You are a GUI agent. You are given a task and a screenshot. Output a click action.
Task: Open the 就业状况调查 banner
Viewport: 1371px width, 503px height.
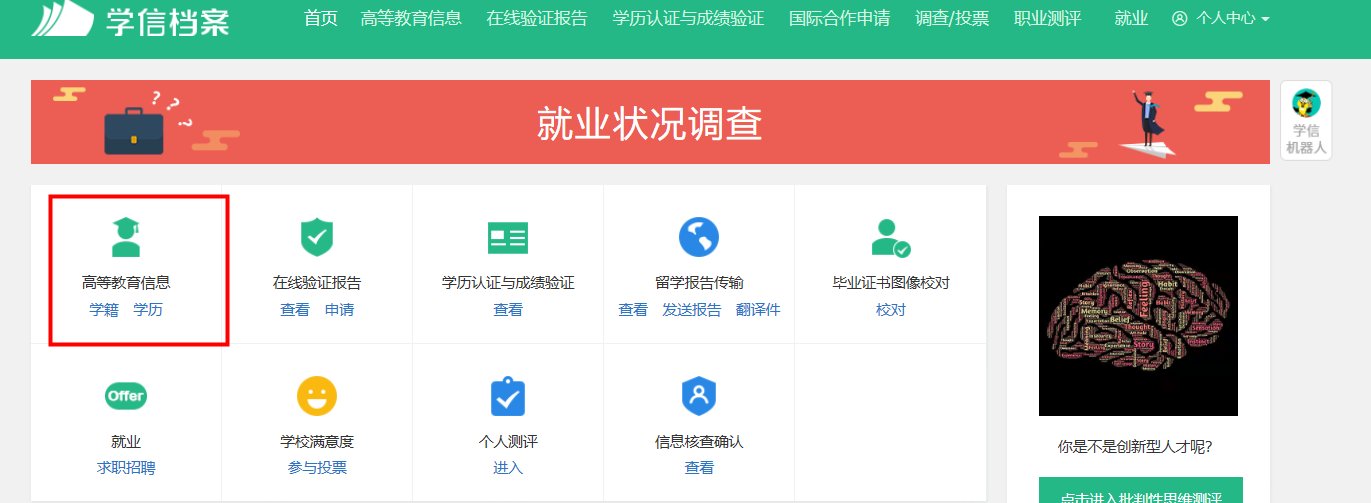pyautogui.click(x=650, y=122)
